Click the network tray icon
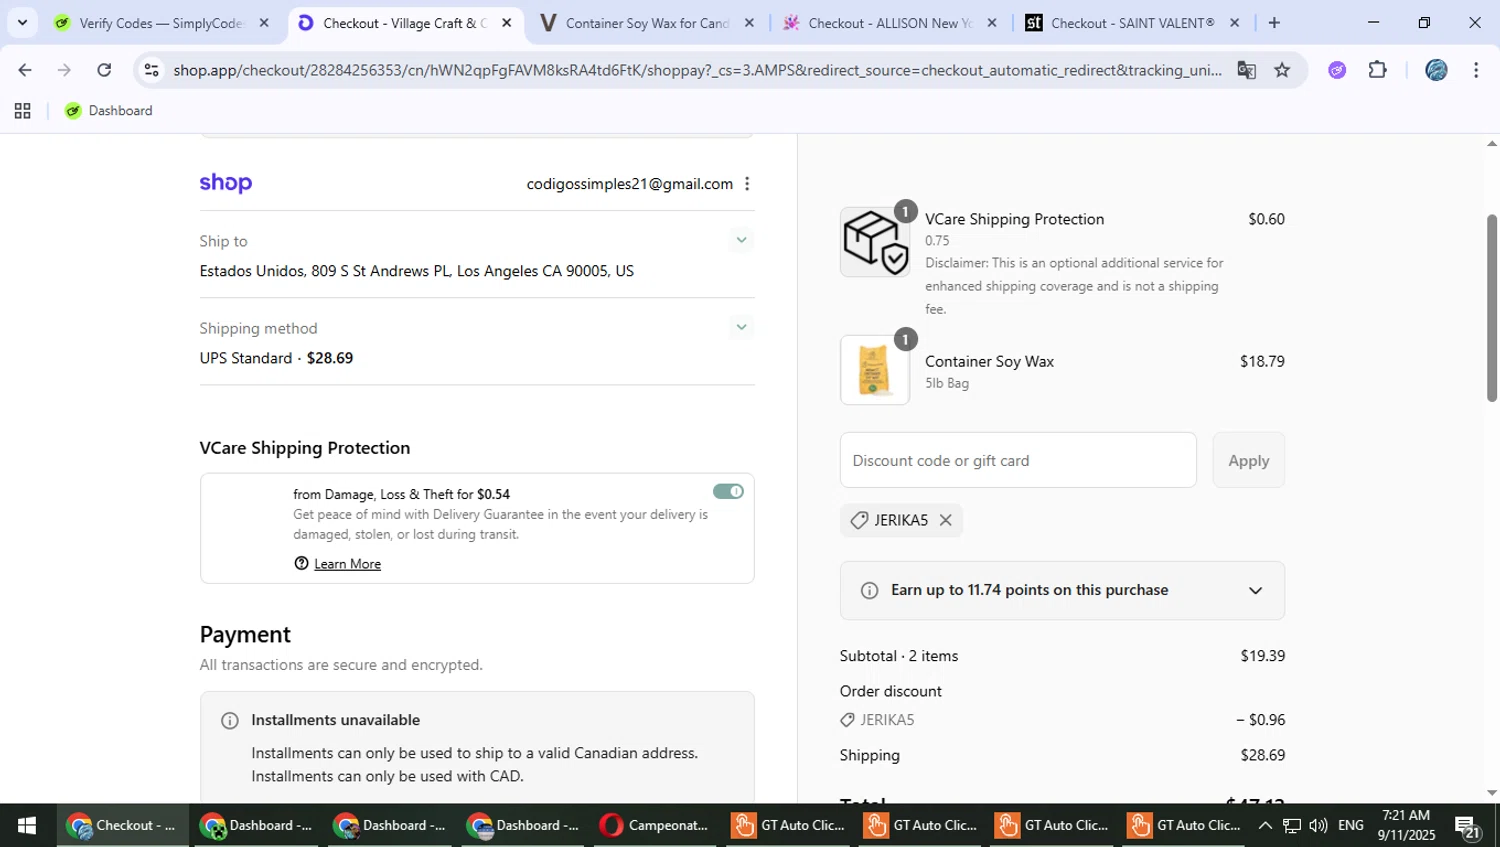The height and width of the screenshot is (847, 1500). [x=1292, y=825]
